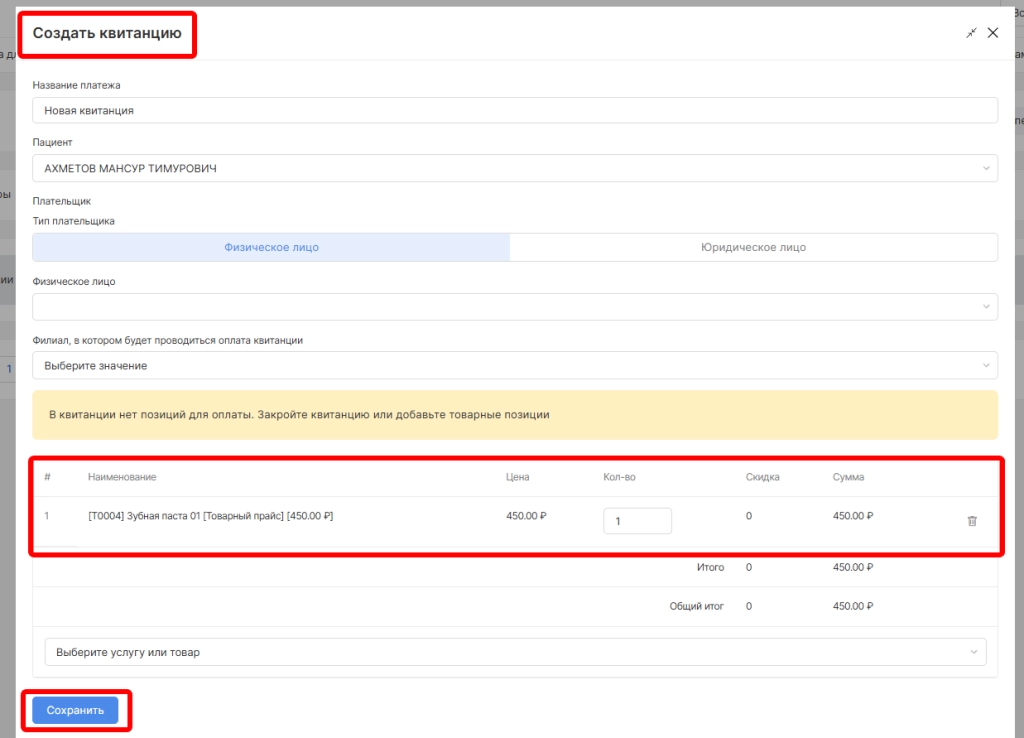Image resolution: width=1024 pixels, height=738 pixels.
Task: Click the Создать квитанцию dialog title
Action: tap(107, 33)
